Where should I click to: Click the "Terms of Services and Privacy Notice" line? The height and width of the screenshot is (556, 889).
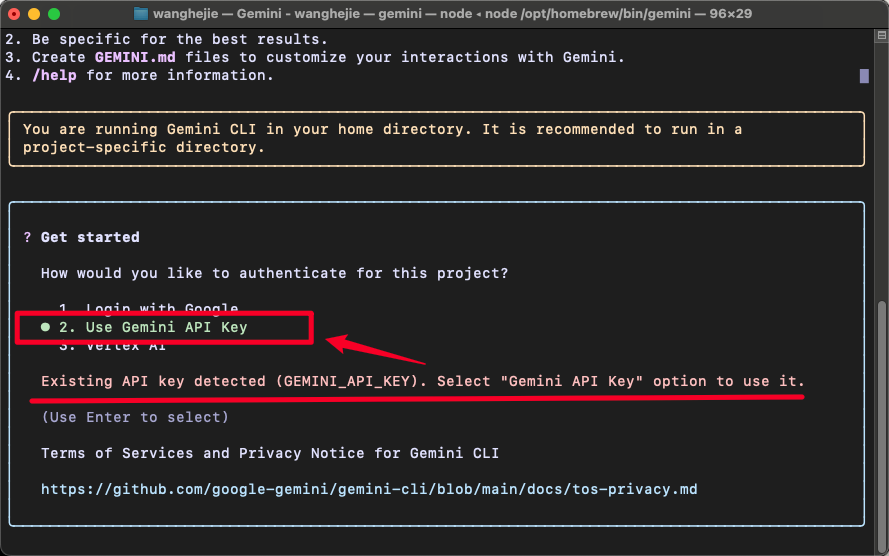[x=270, y=453]
